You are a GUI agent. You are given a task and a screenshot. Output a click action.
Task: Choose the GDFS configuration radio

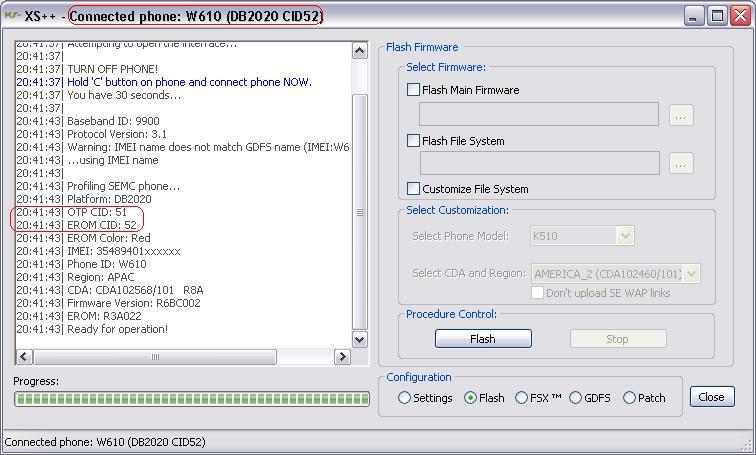tap(575, 398)
